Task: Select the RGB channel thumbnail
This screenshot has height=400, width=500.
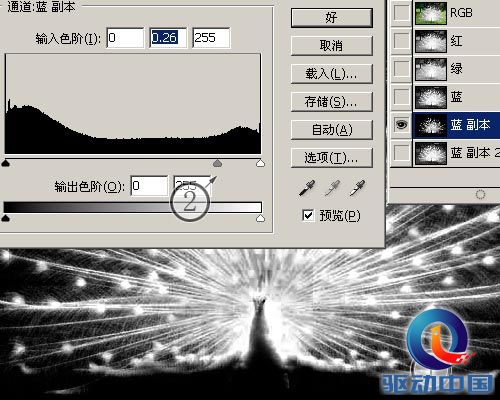Action: pos(431,13)
